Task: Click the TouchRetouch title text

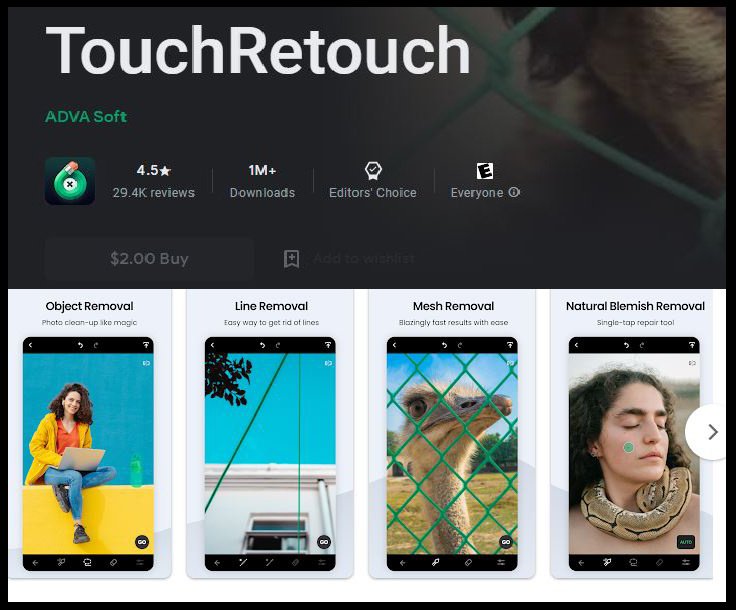Action: [258, 50]
